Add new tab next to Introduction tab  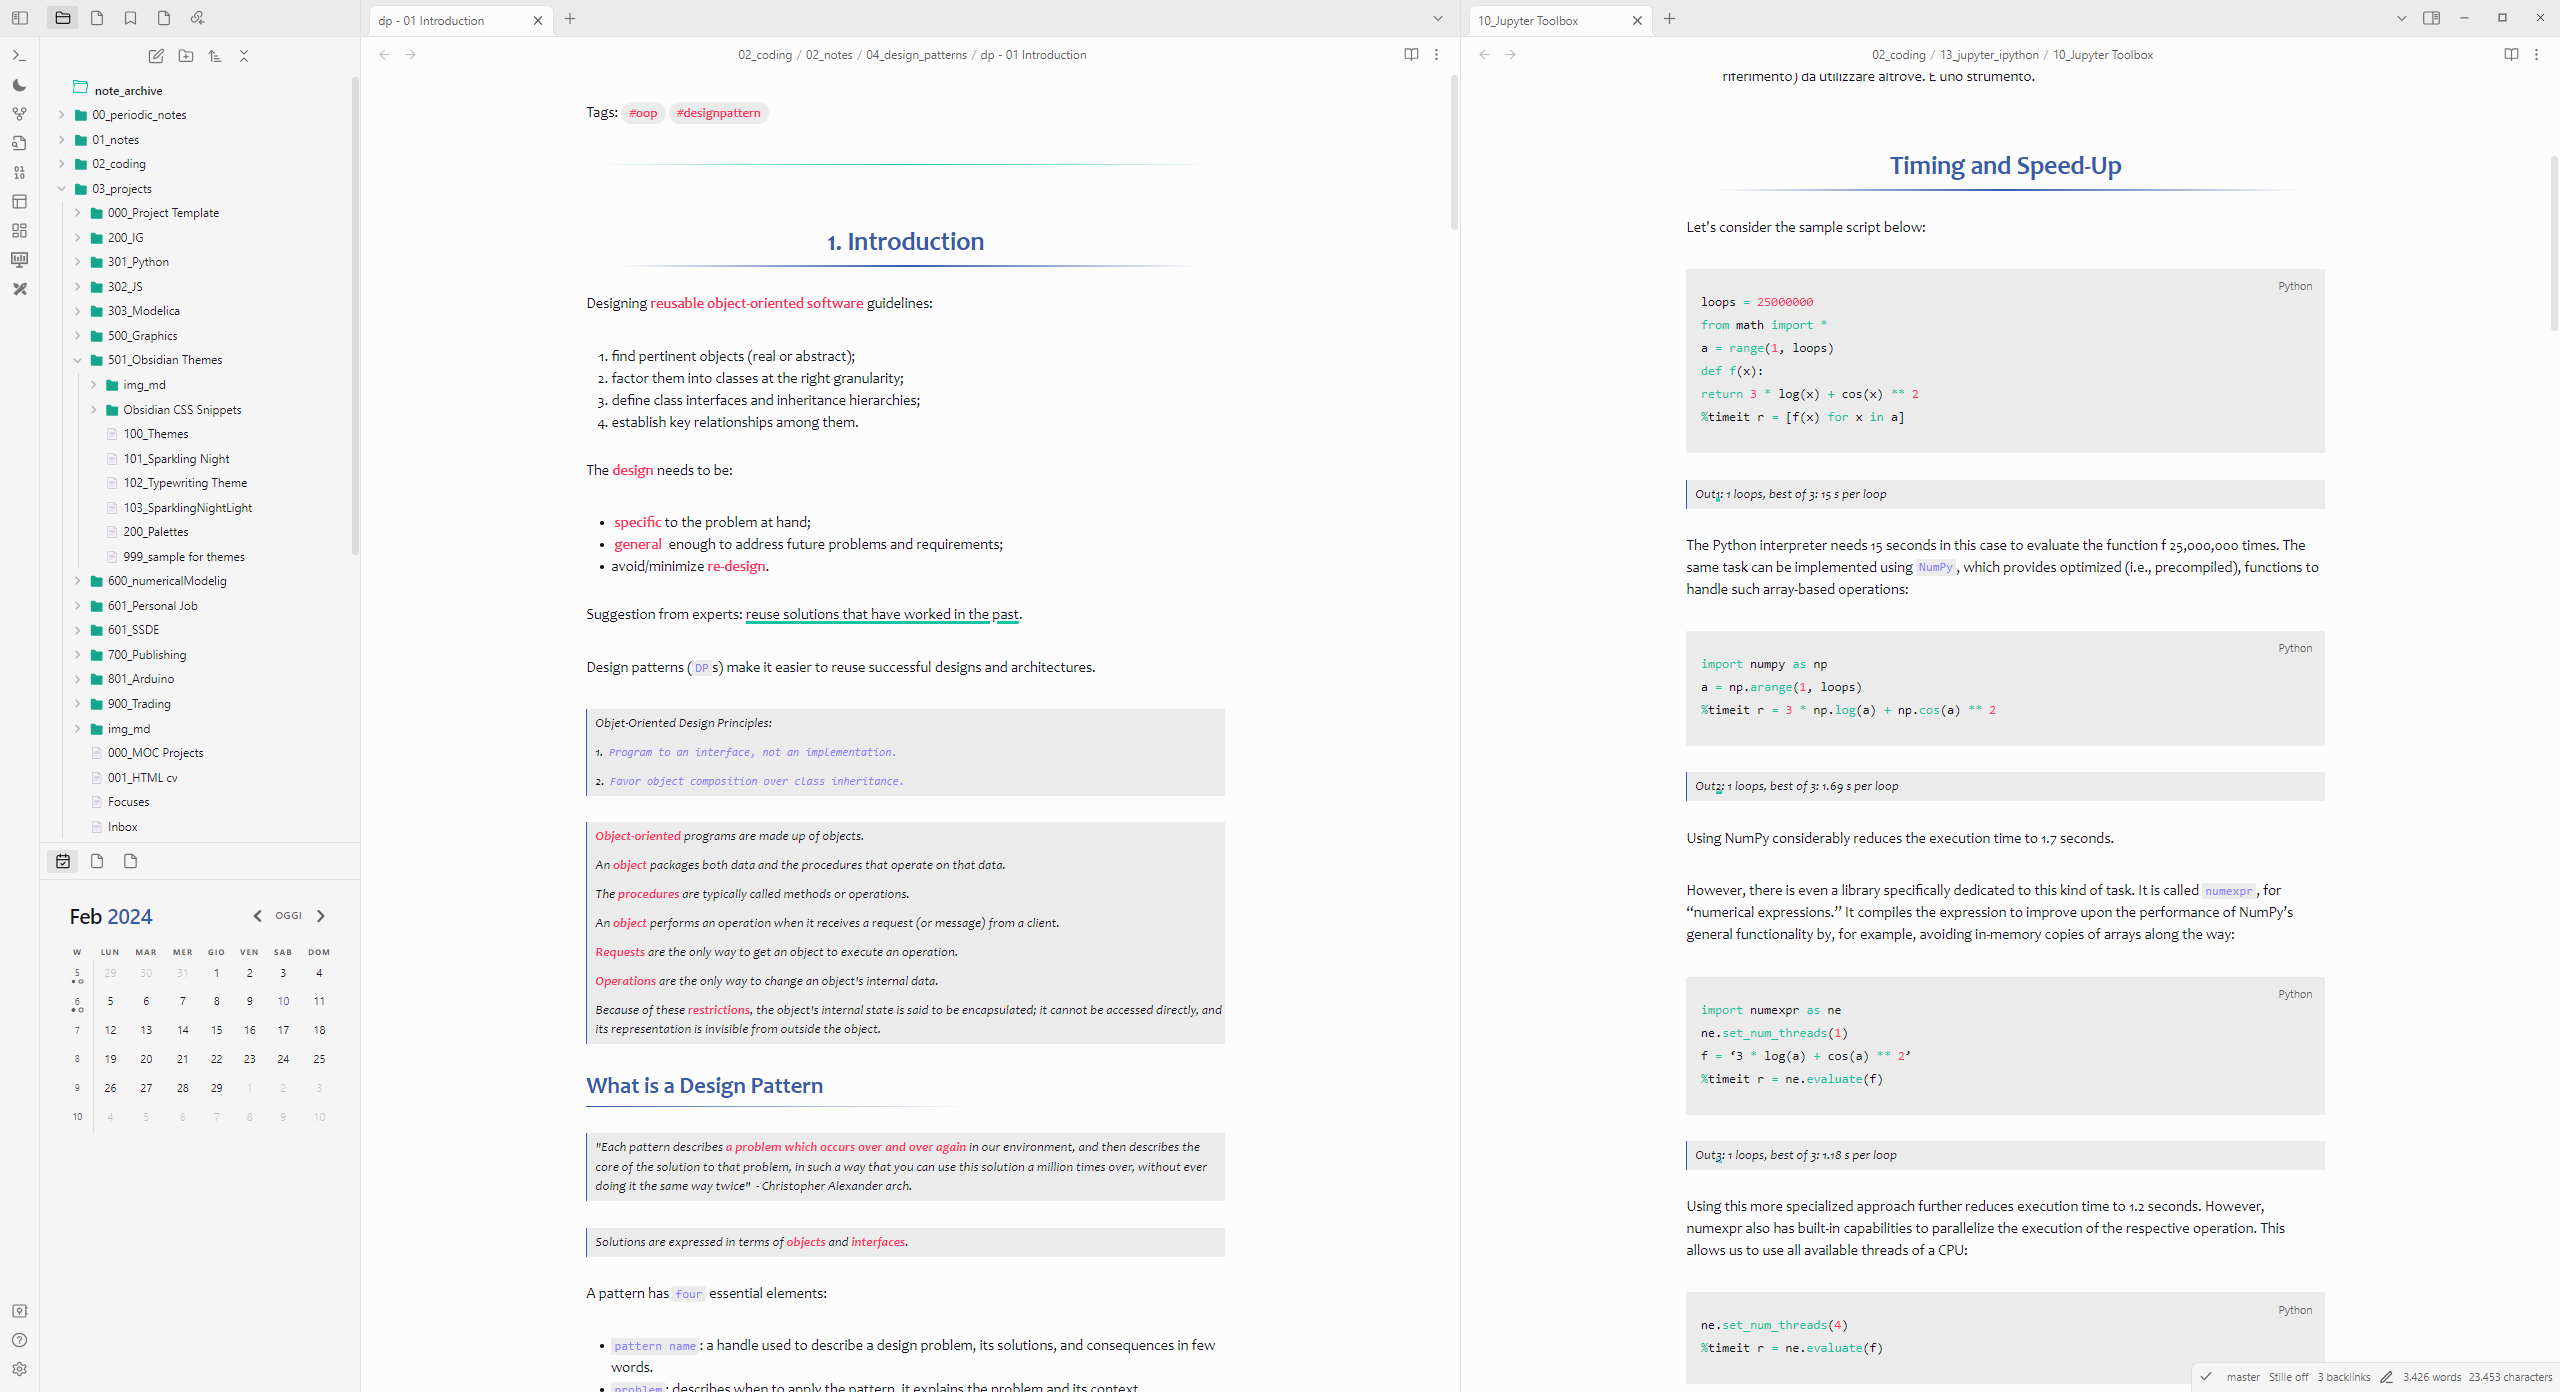[570, 19]
